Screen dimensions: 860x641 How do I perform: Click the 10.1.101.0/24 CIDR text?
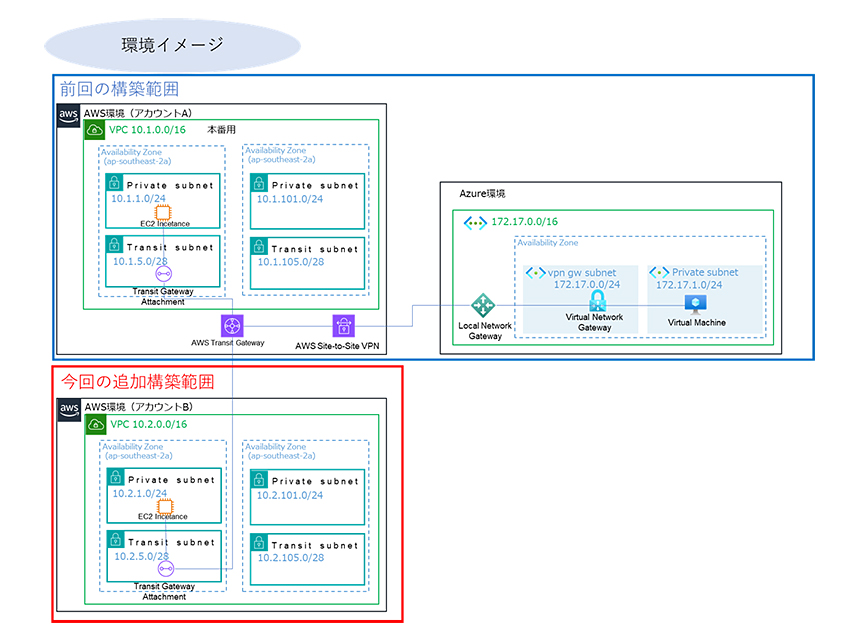click(290, 199)
